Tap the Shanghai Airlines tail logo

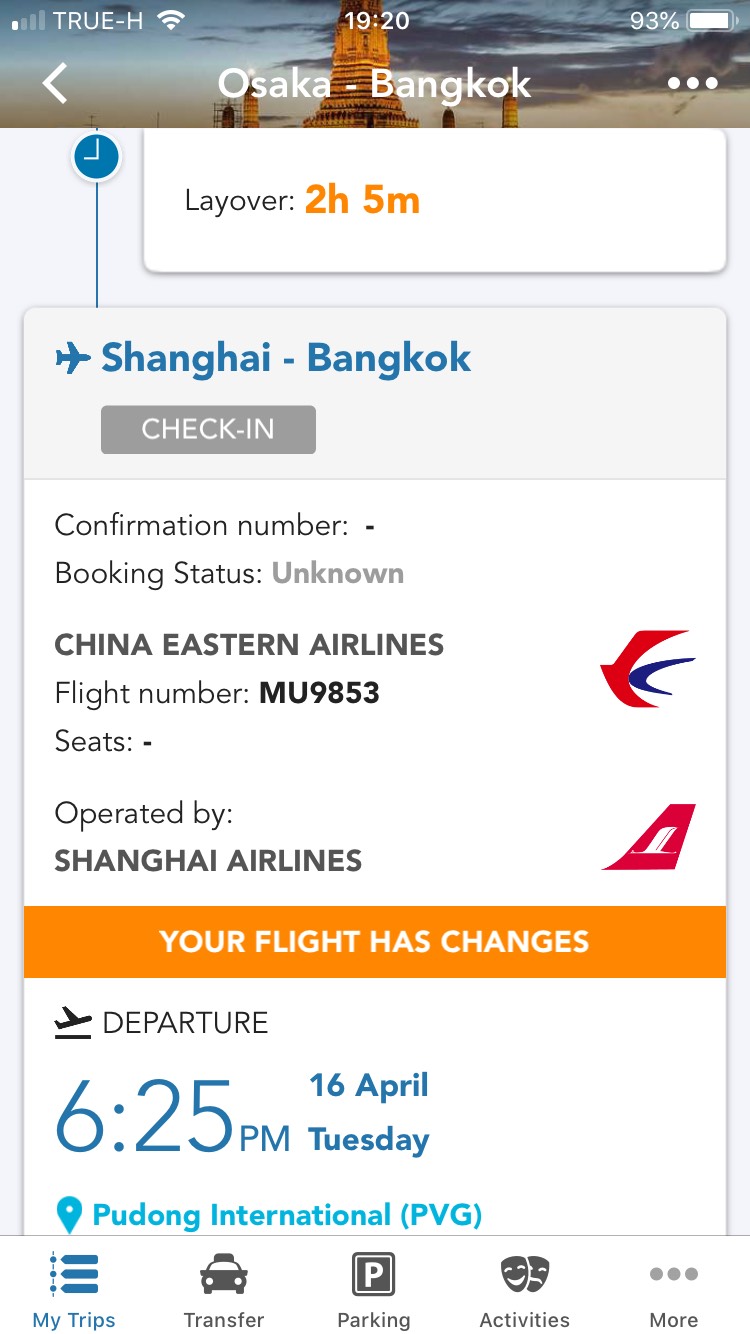(650, 837)
